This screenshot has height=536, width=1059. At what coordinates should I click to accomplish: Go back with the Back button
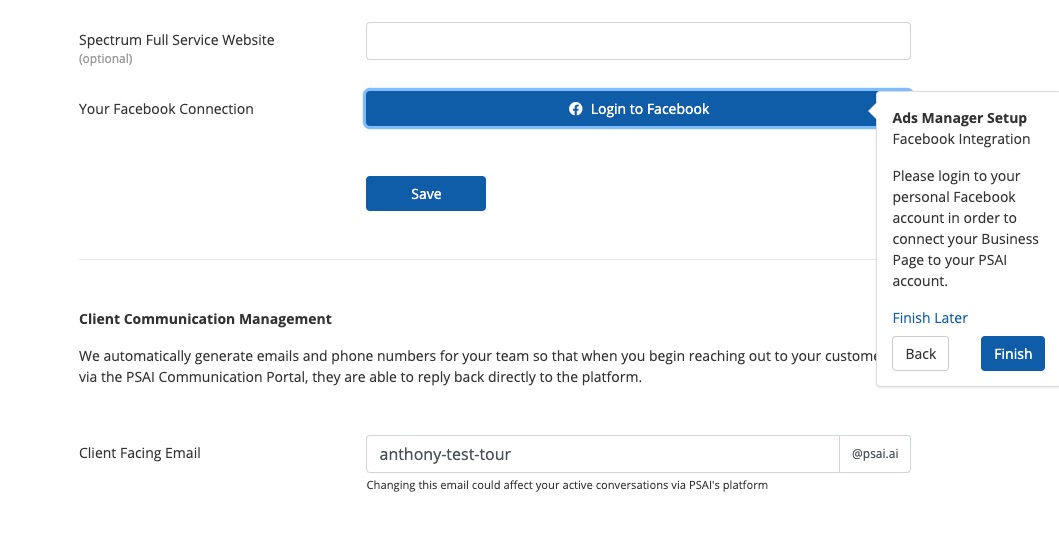tap(920, 354)
